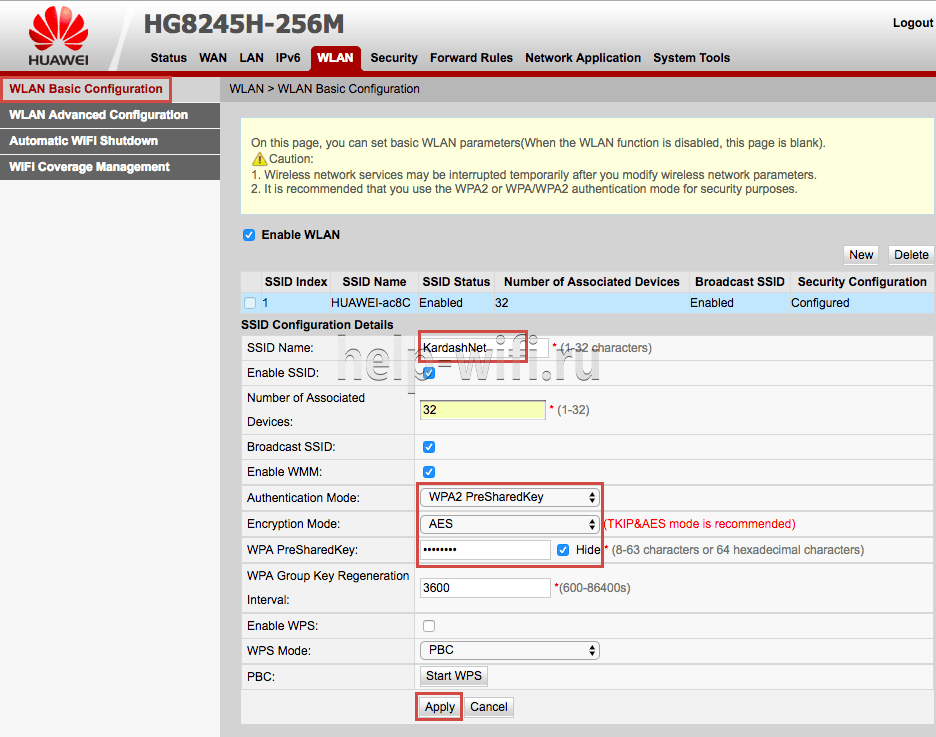936x737 pixels.
Task: Disable the Enable WMM checkbox
Action: pos(429,472)
